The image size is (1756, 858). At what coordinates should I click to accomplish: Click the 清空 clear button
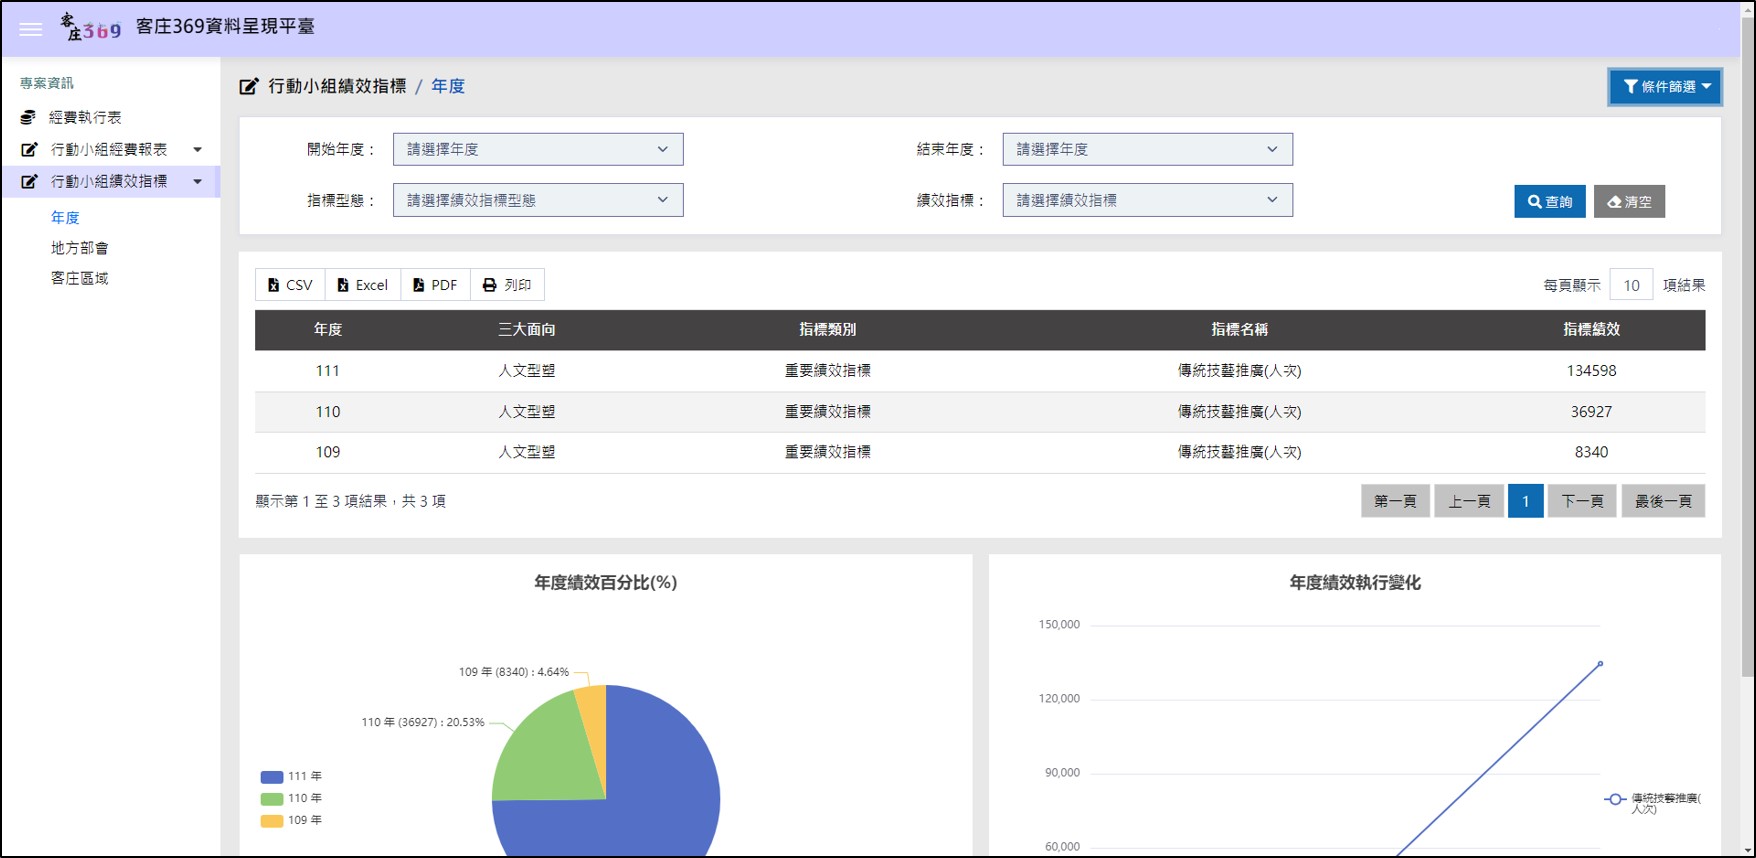point(1629,202)
